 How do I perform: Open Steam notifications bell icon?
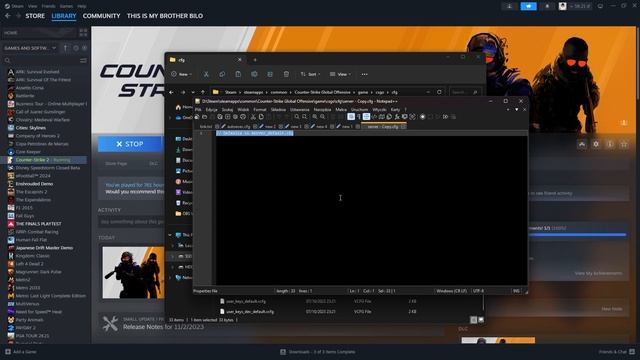547,6
